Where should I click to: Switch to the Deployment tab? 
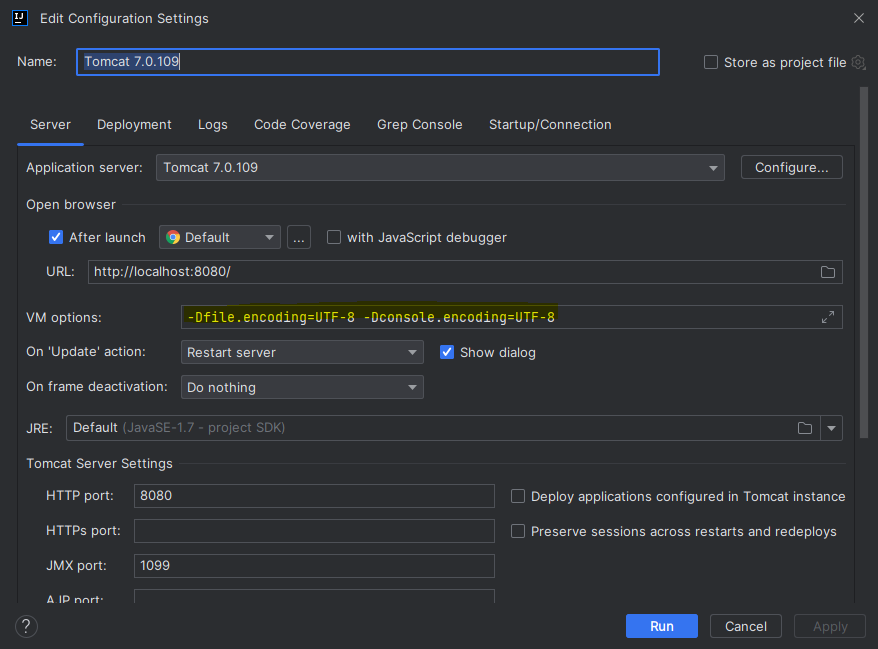coord(134,124)
